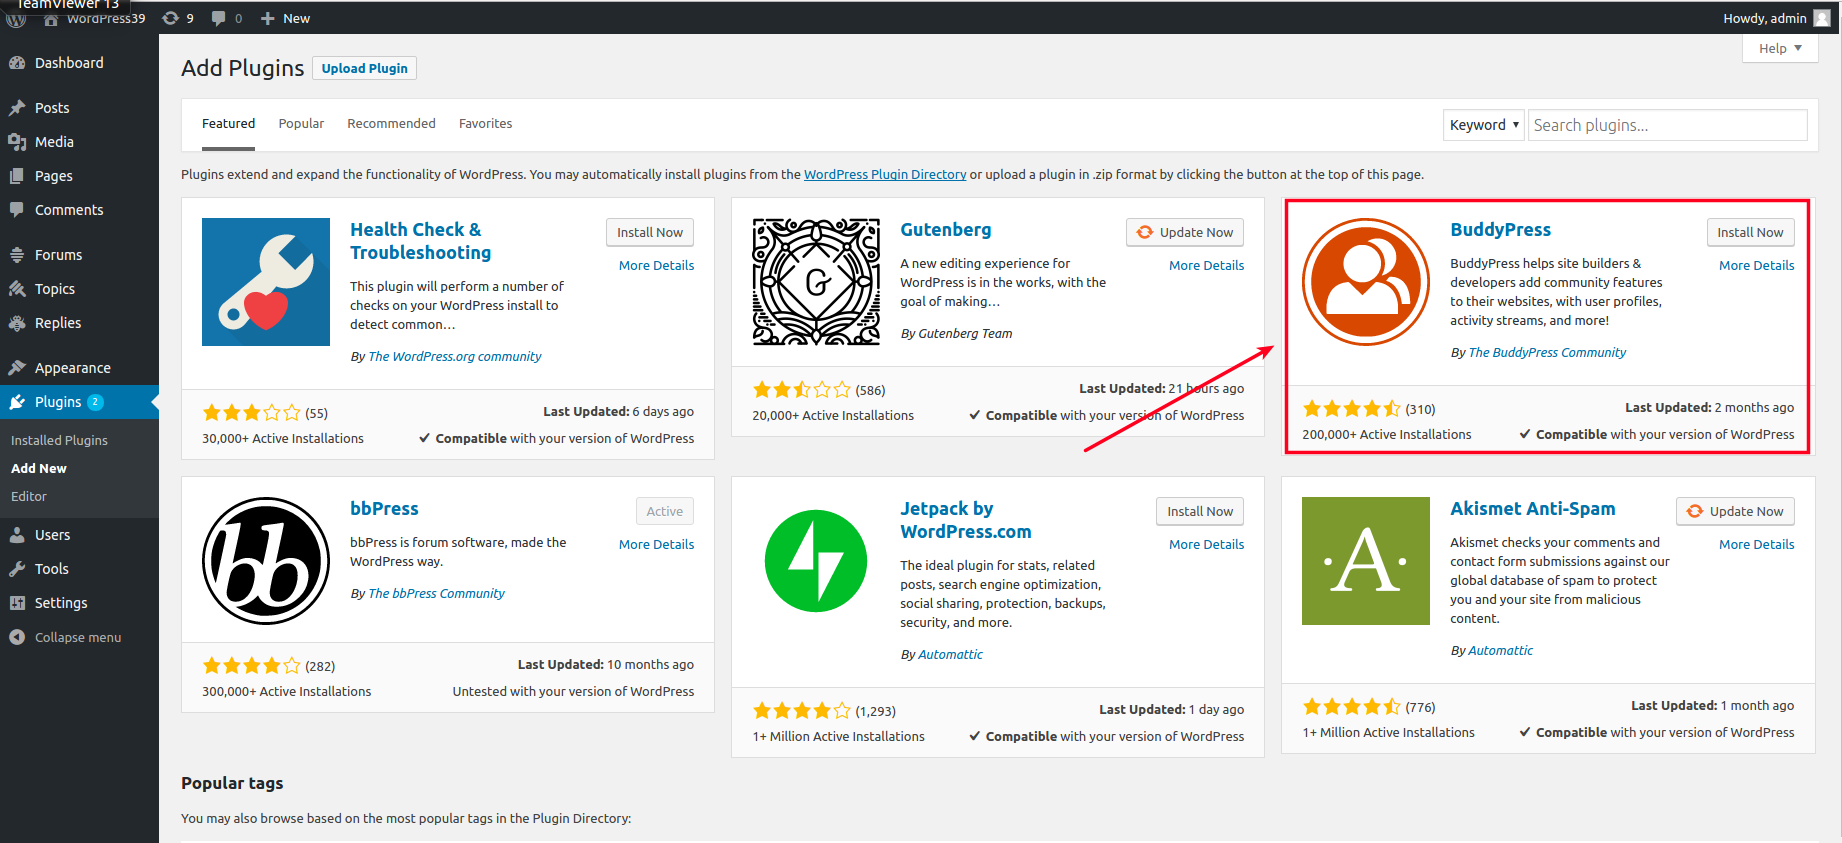Open the Keyword search type dropdown
The image size is (1842, 843).
tap(1484, 125)
